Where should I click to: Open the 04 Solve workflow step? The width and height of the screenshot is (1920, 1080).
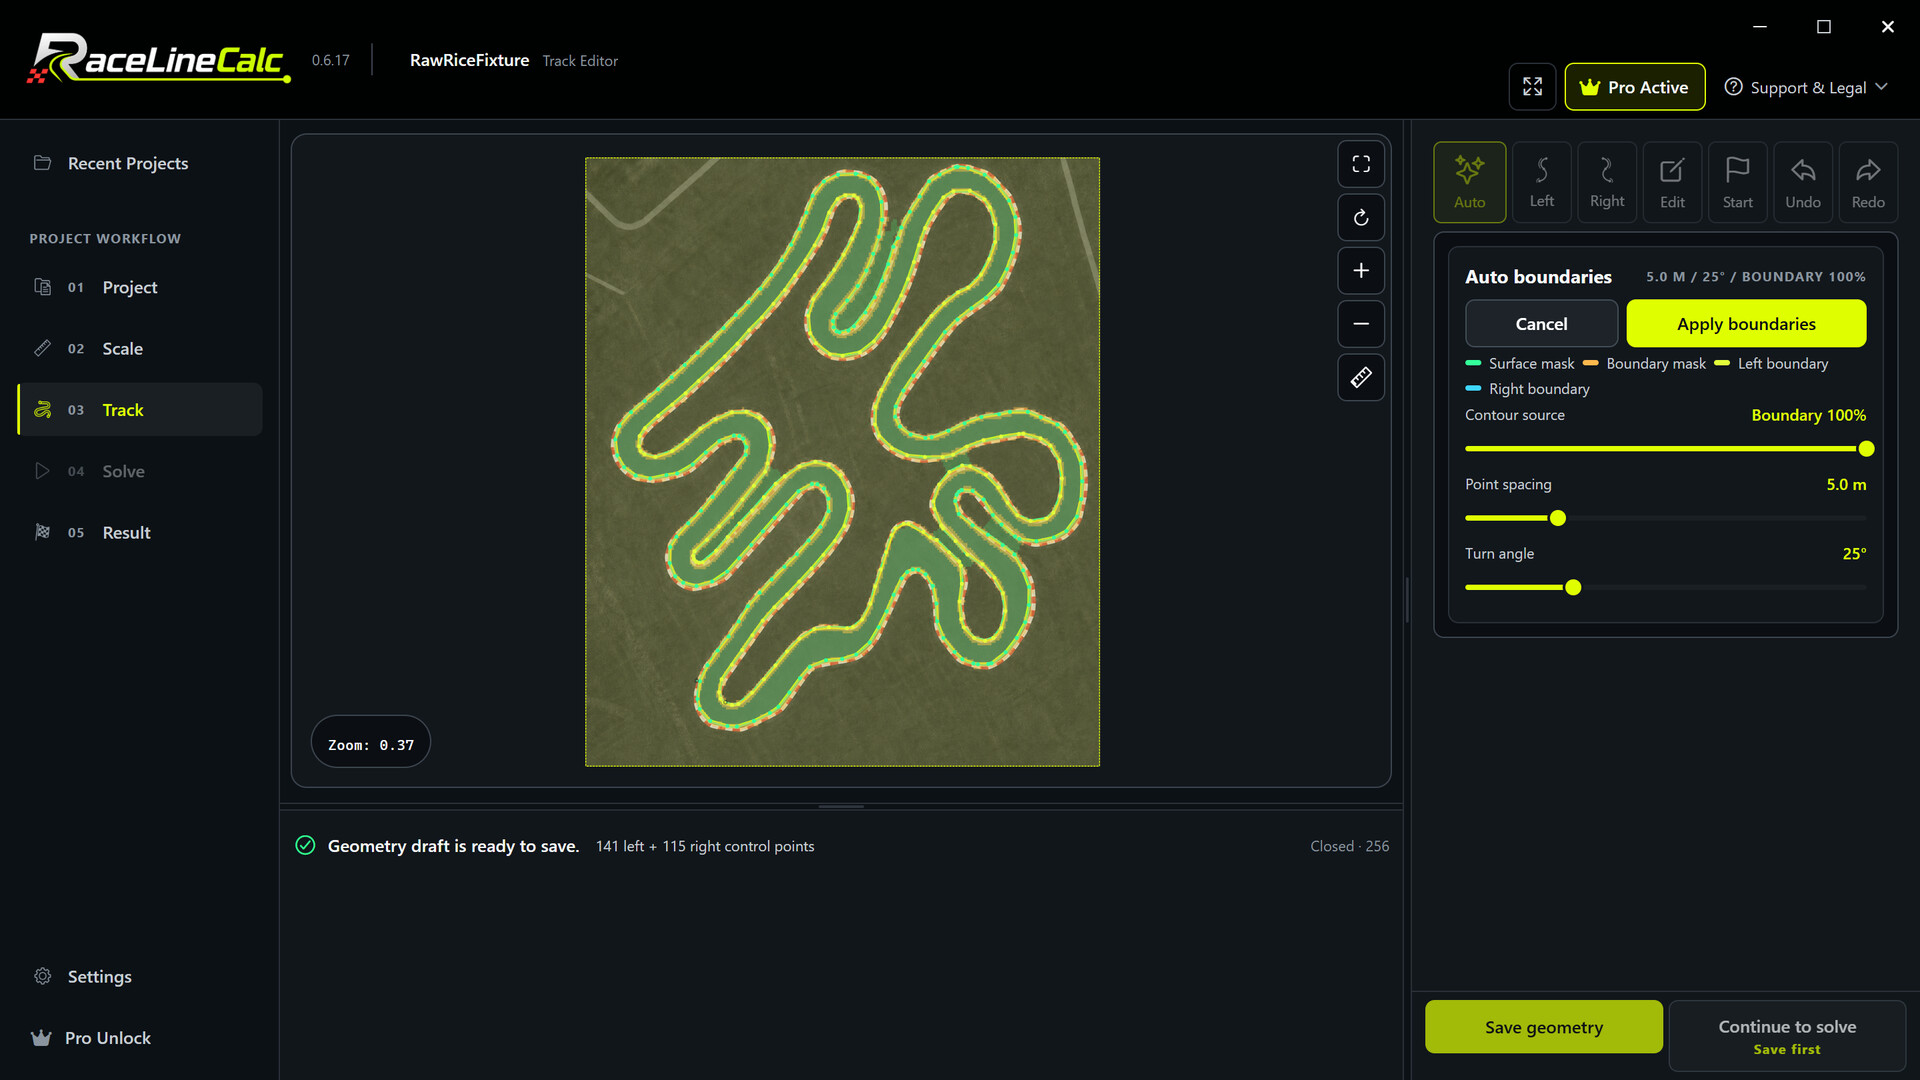(140, 471)
